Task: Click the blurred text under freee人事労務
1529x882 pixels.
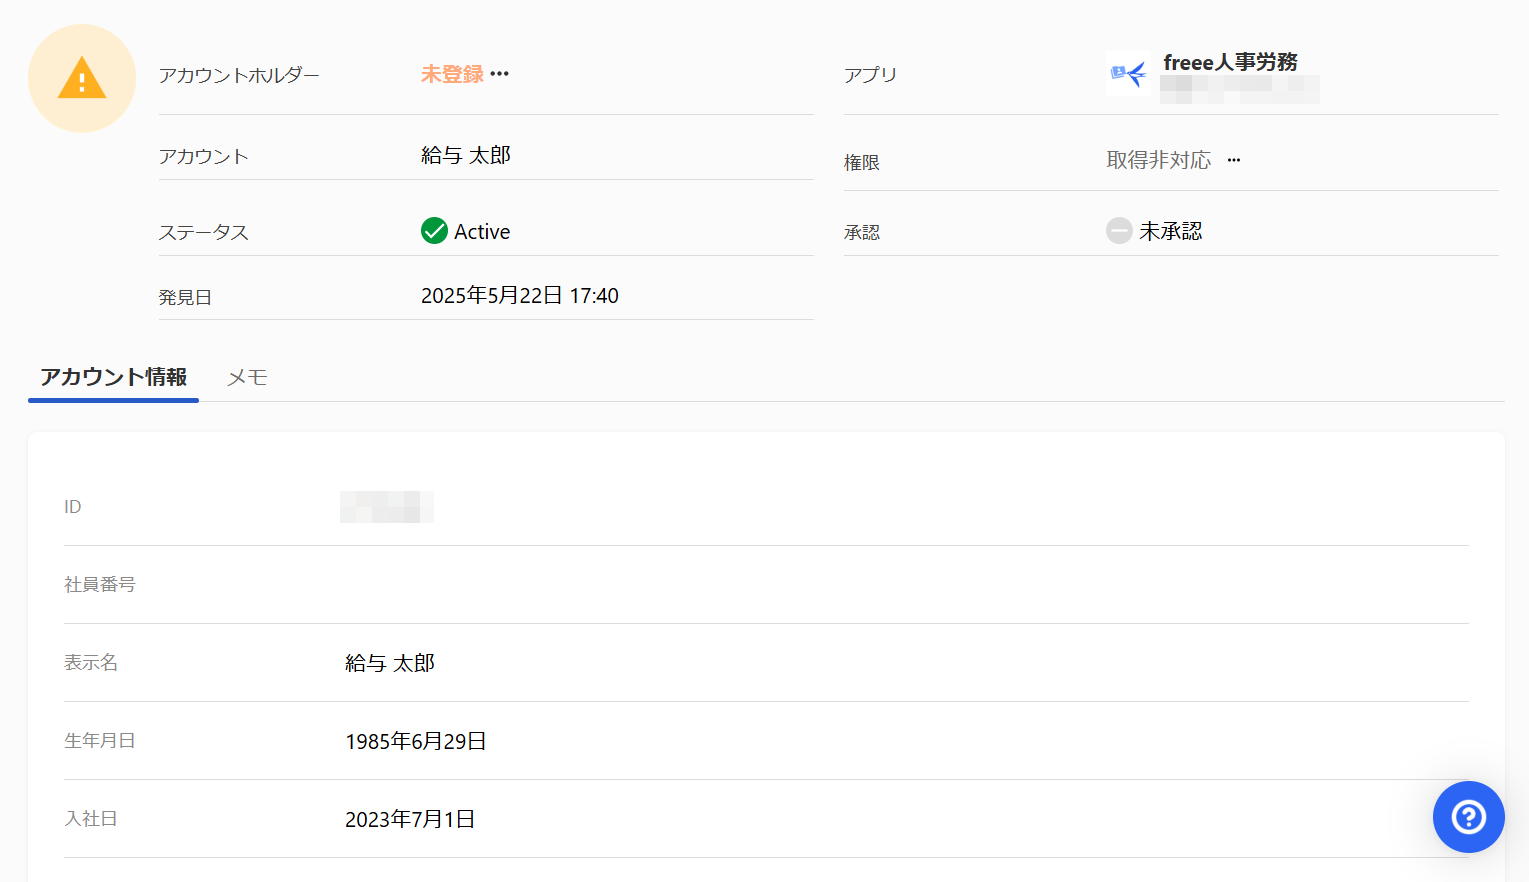Action: [1240, 90]
